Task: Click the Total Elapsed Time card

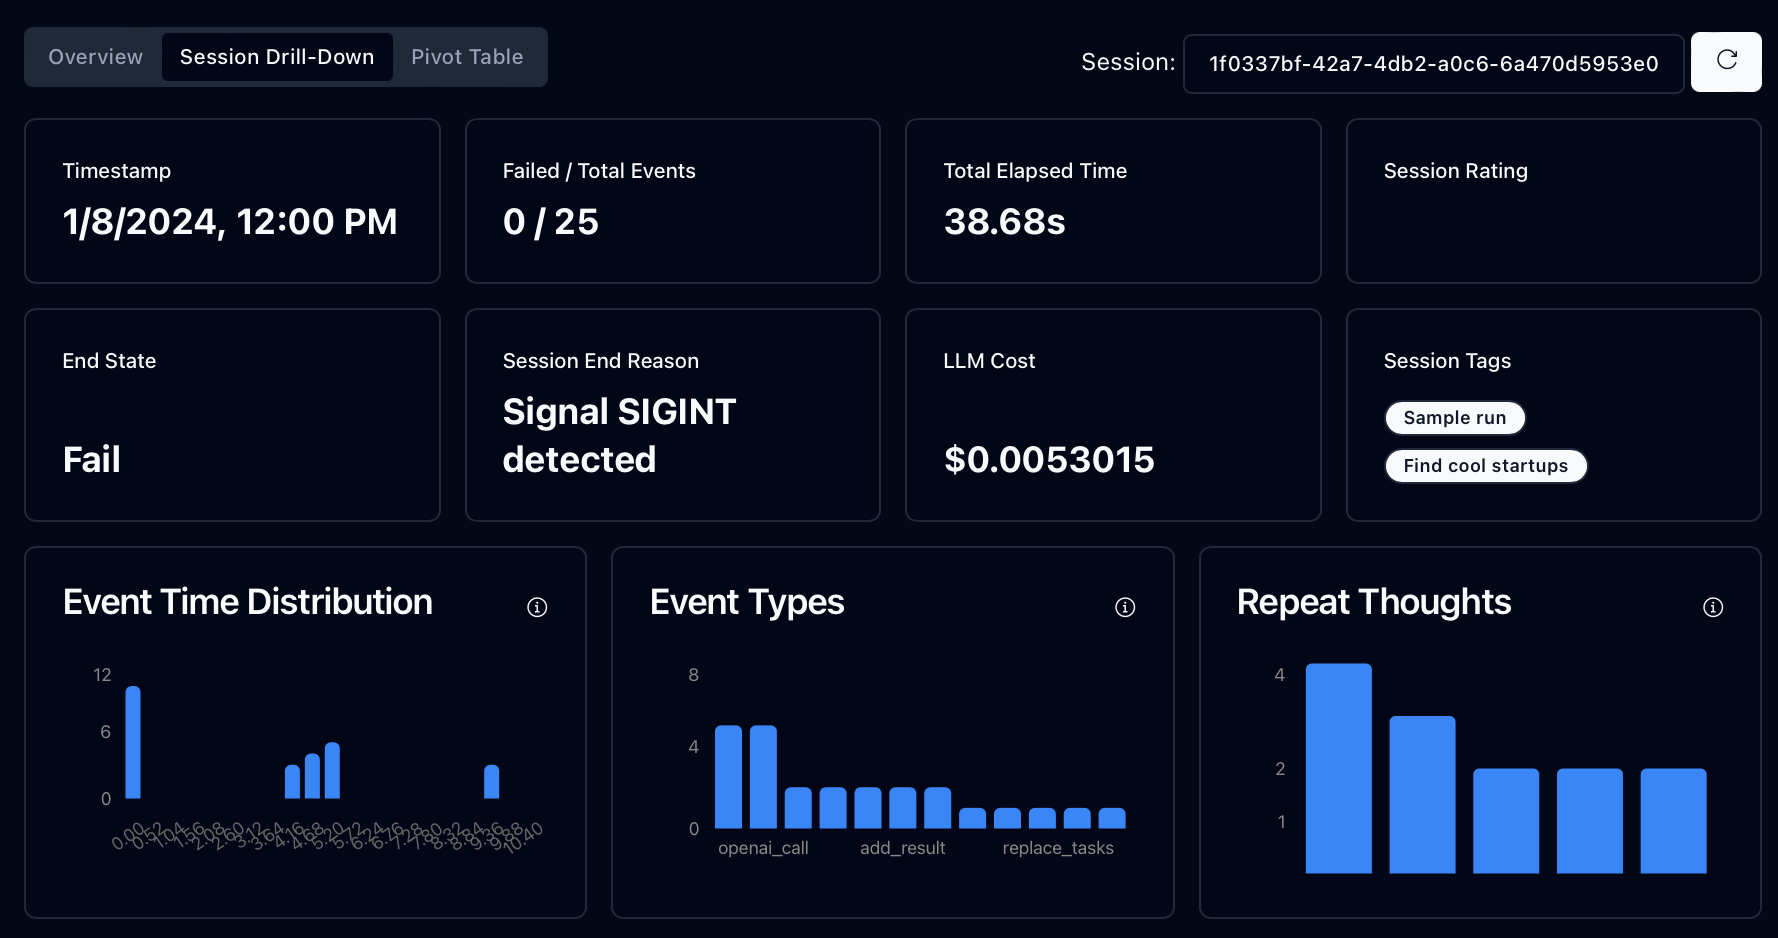Action: coord(1112,201)
